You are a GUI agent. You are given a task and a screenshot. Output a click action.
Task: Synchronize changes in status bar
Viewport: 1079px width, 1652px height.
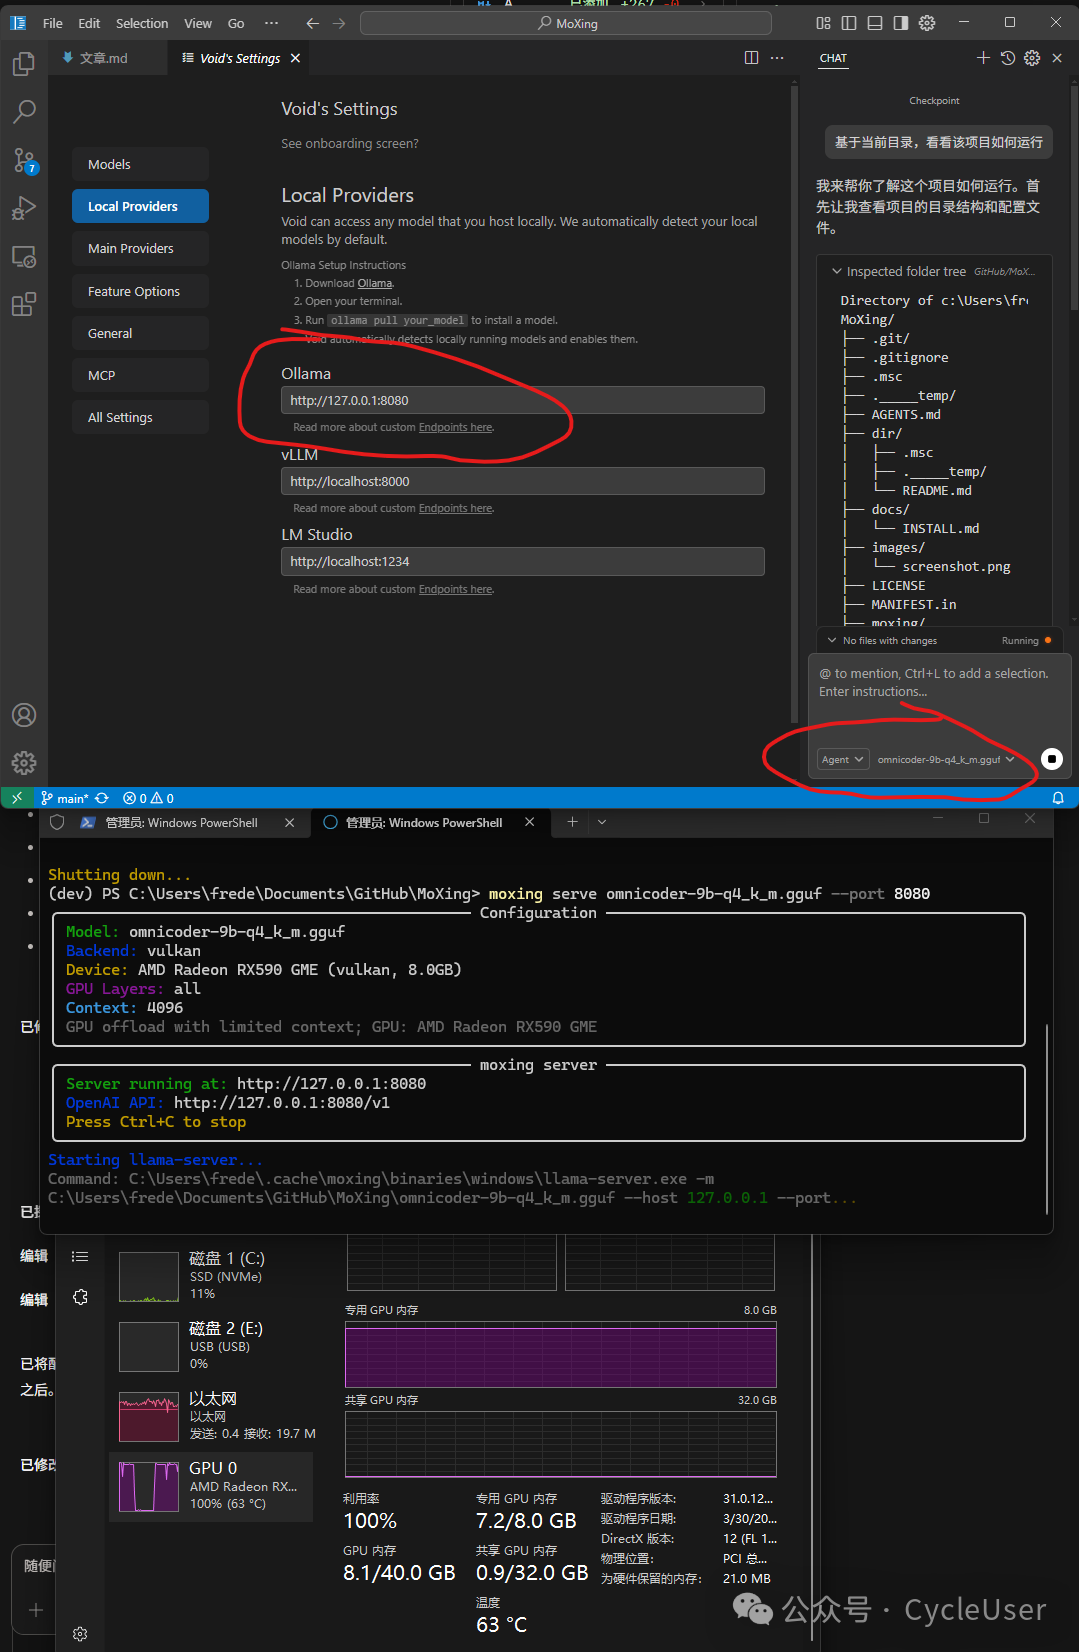102,798
